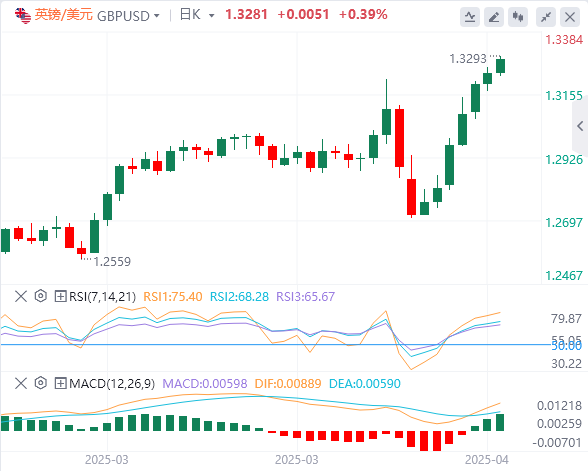Expand the MACD panel plus icon
The width and height of the screenshot is (588, 471).
(60, 383)
